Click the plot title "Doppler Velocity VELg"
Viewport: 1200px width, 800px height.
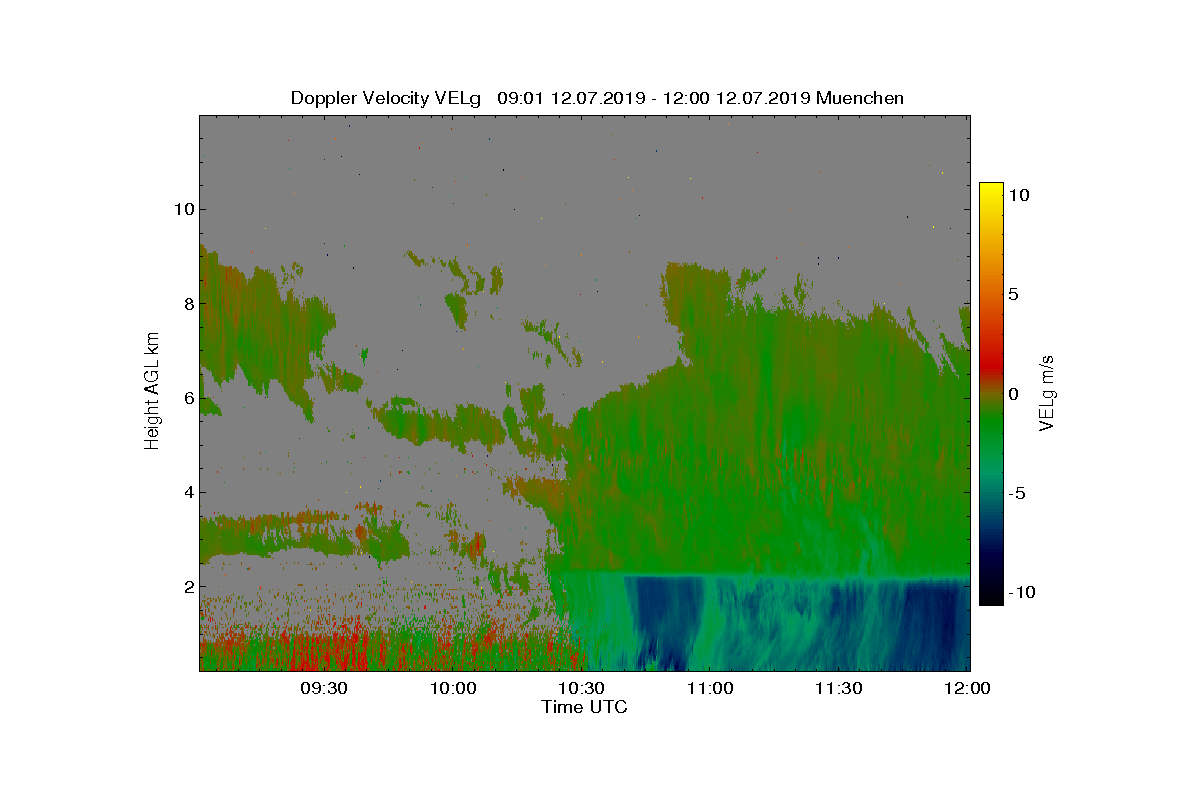coord(386,98)
